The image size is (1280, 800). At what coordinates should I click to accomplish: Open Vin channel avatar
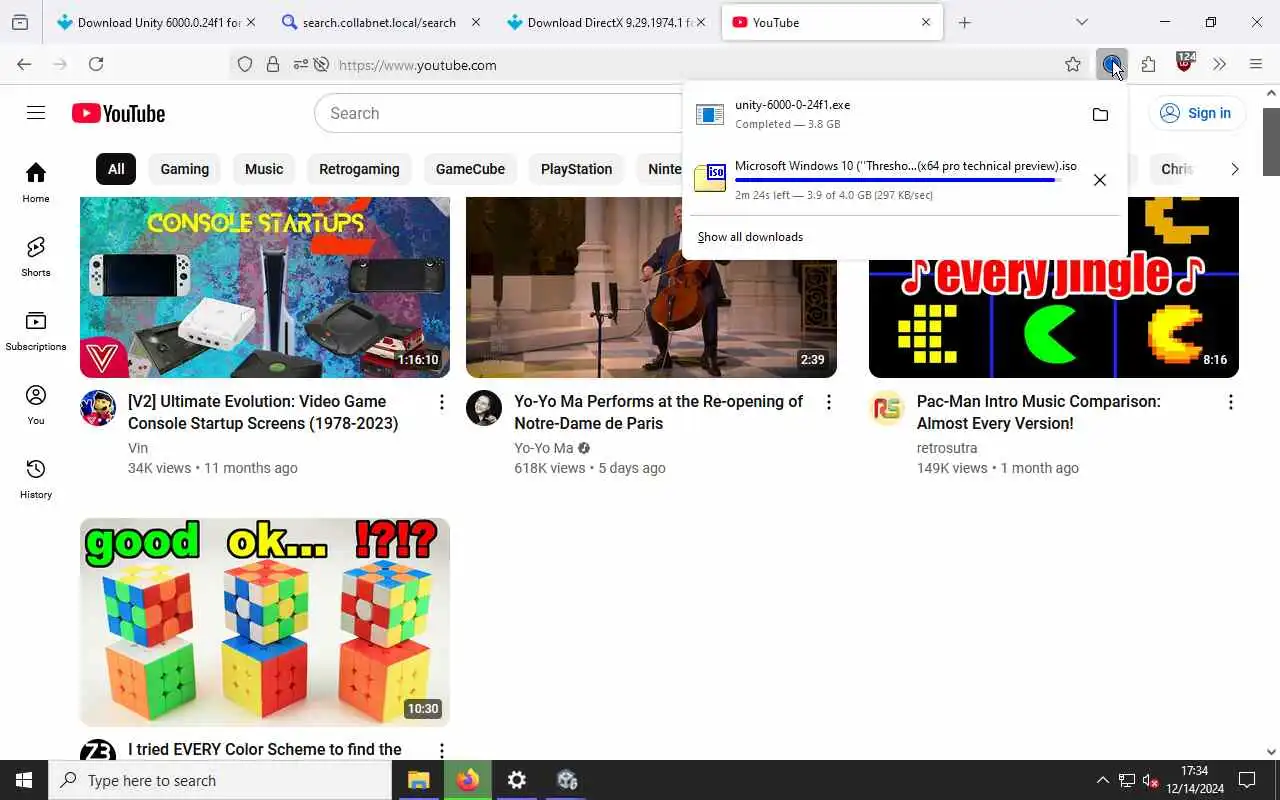pyautogui.click(x=98, y=408)
